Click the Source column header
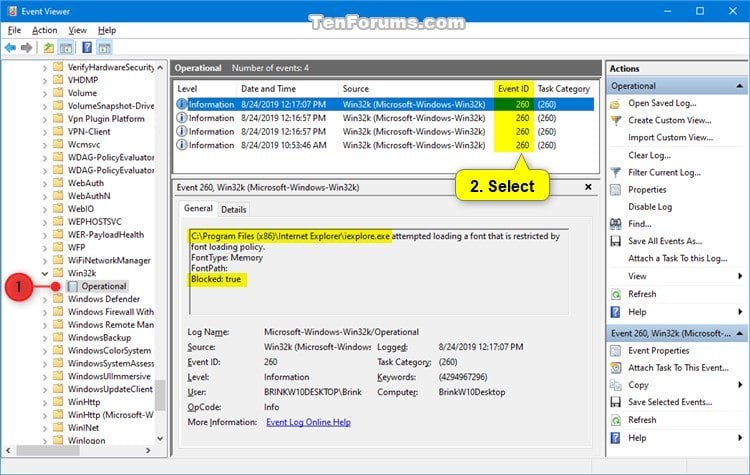750x475 pixels. pos(416,89)
